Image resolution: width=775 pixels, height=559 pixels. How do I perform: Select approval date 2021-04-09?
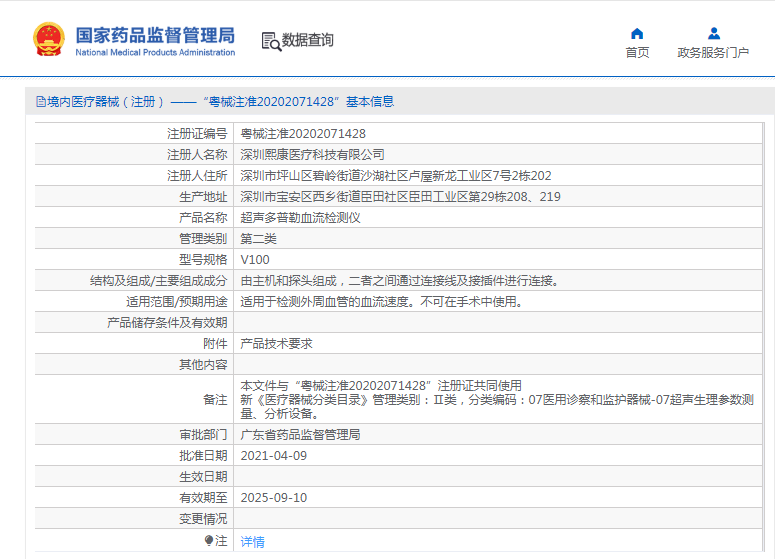click(274, 456)
